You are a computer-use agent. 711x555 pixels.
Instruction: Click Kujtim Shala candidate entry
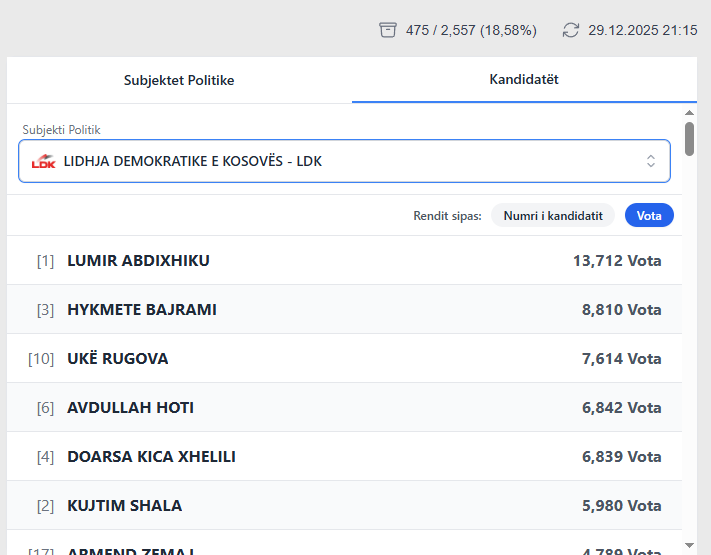[x=345, y=506]
